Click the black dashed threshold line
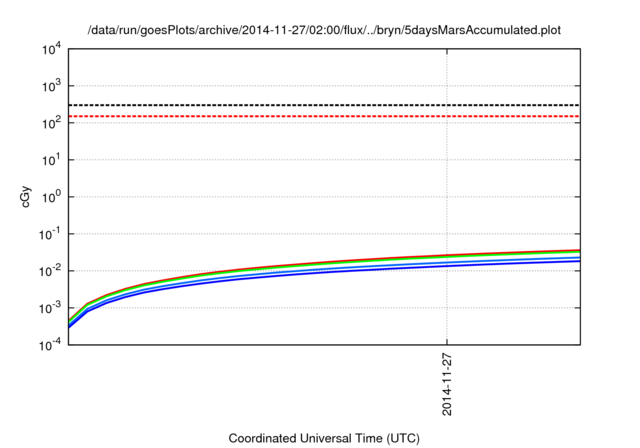The image size is (640, 448). pyautogui.click(x=324, y=105)
